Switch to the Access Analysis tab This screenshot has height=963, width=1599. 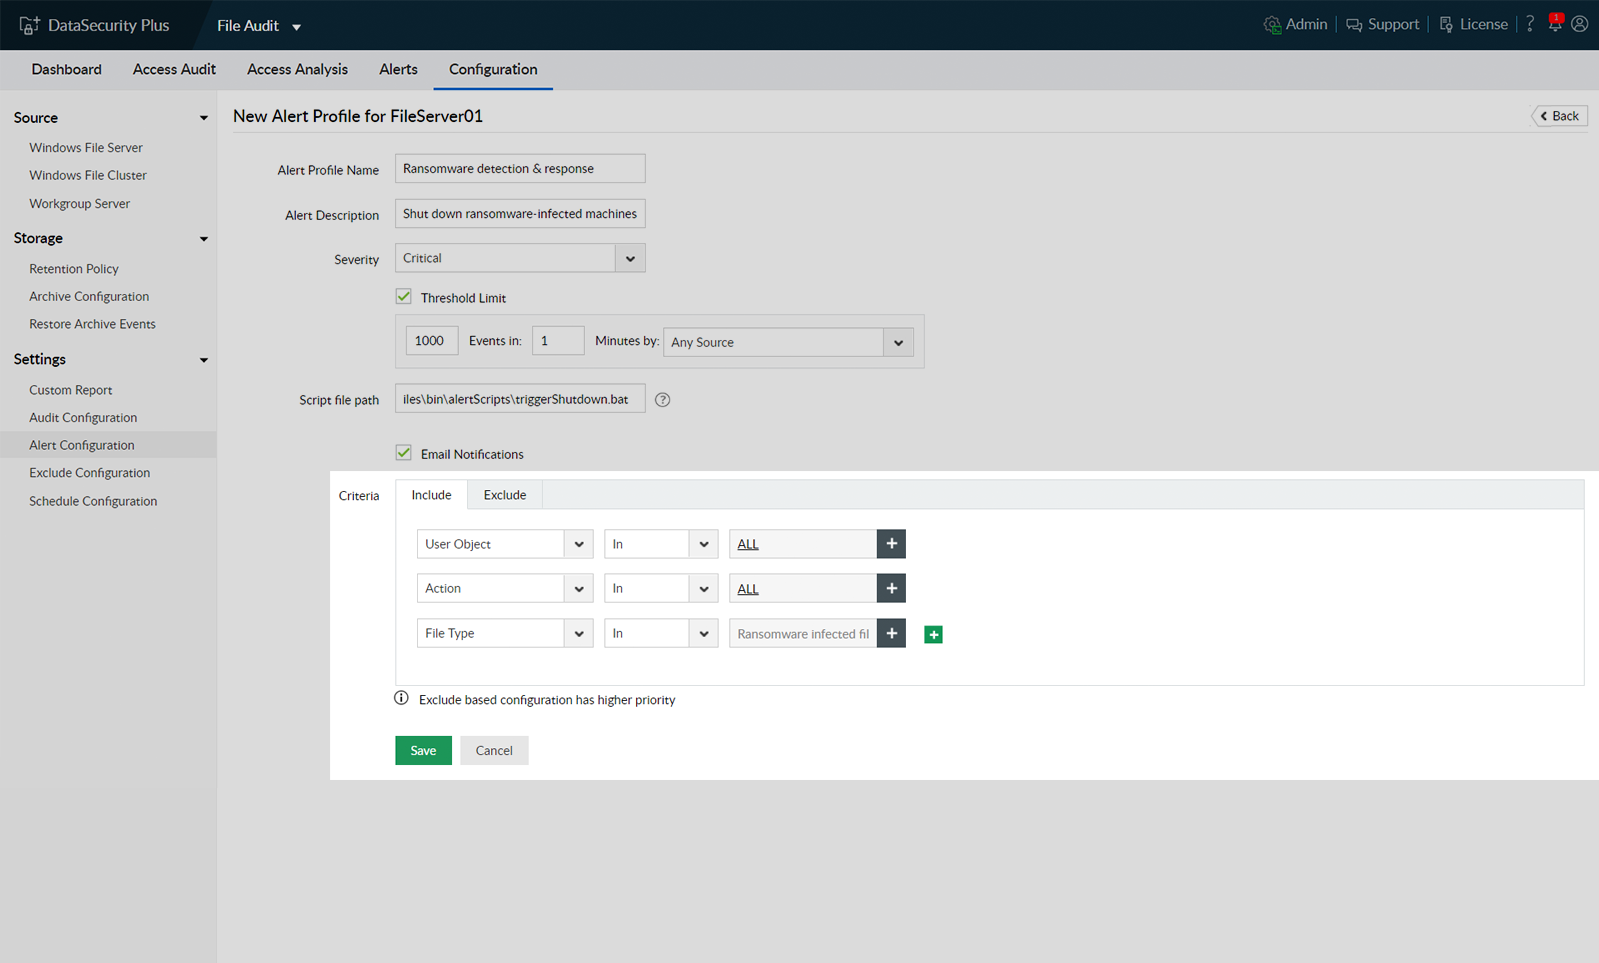[x=297, y=69]
